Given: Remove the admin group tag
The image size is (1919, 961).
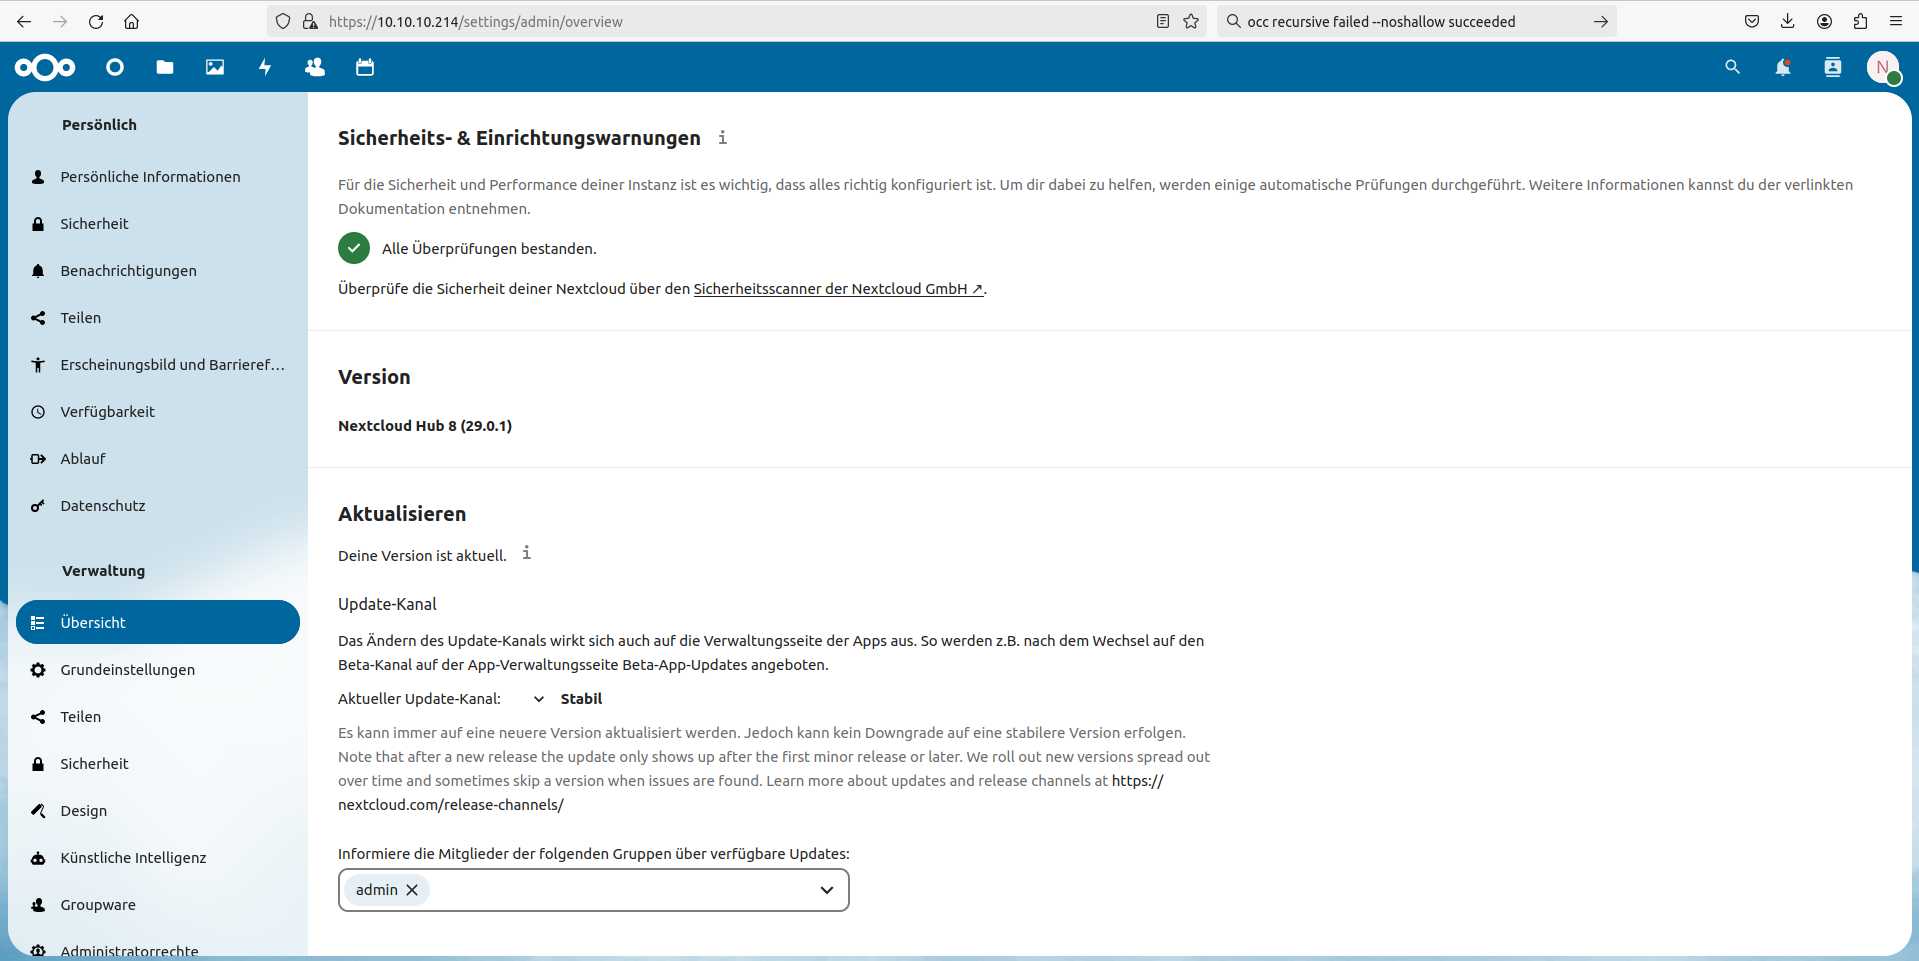Looking at the screenshot, I should click(412, 890).
